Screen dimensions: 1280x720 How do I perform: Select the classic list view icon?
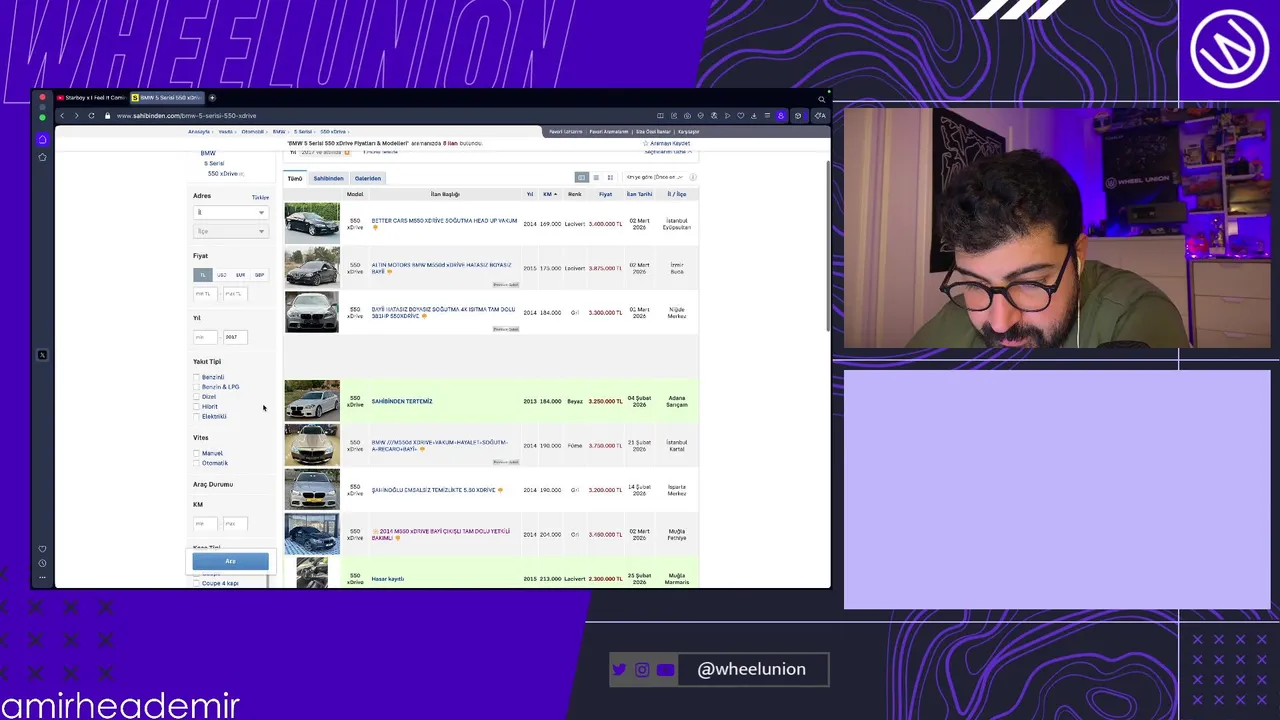coord(581,178)
